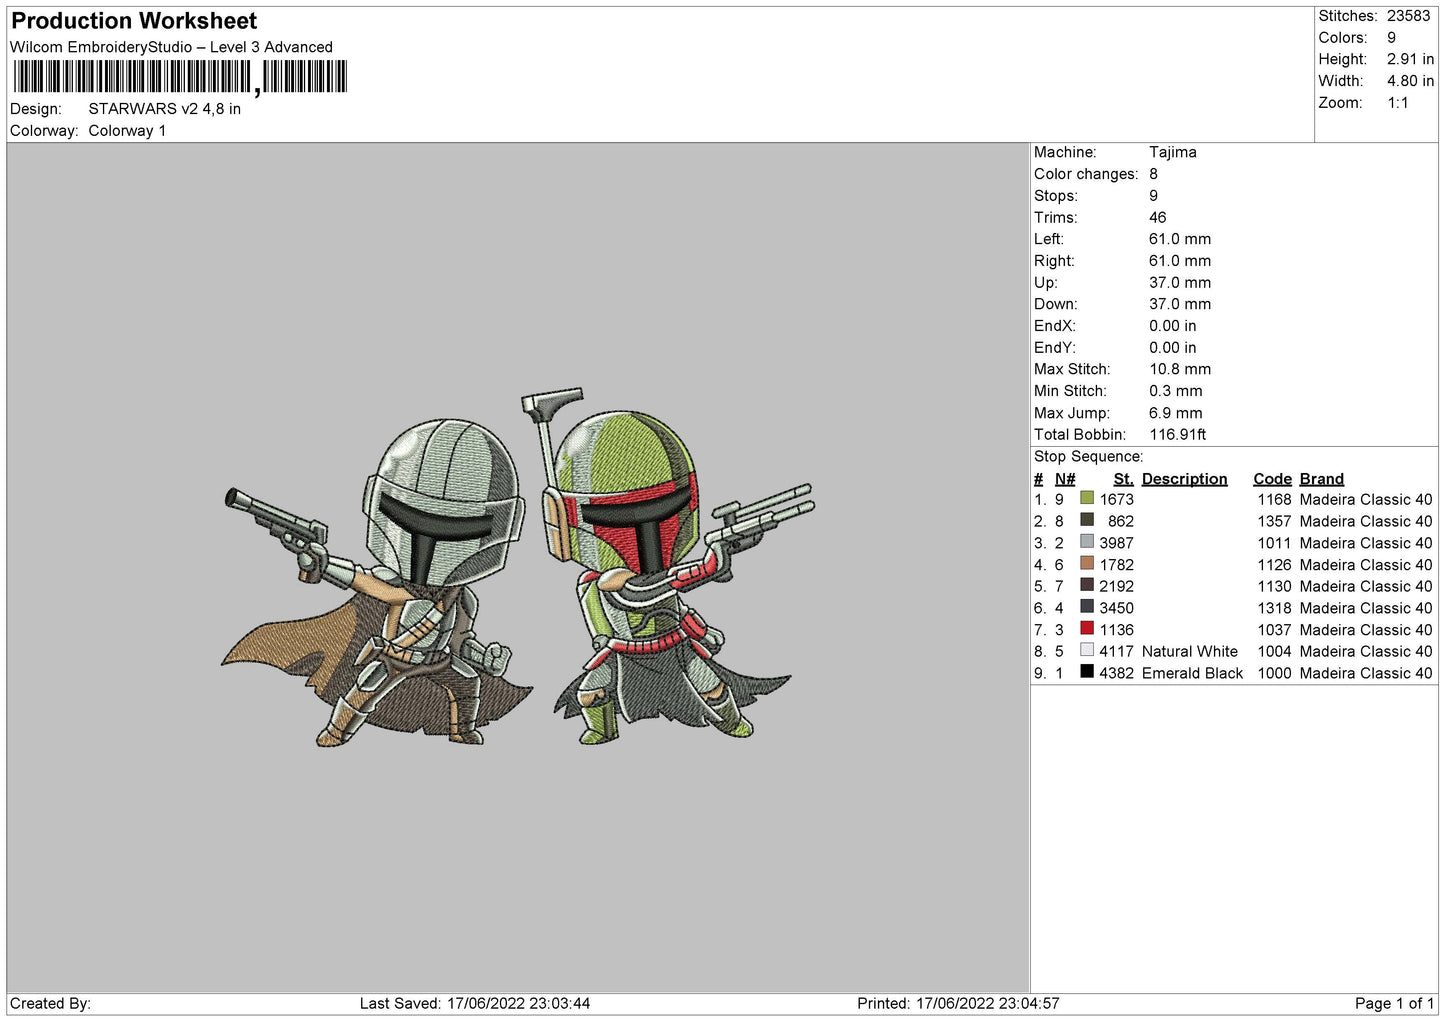Click the underlined Description column header
This screenshot has width=1445, height=1021.
(x=1184, y=479)
